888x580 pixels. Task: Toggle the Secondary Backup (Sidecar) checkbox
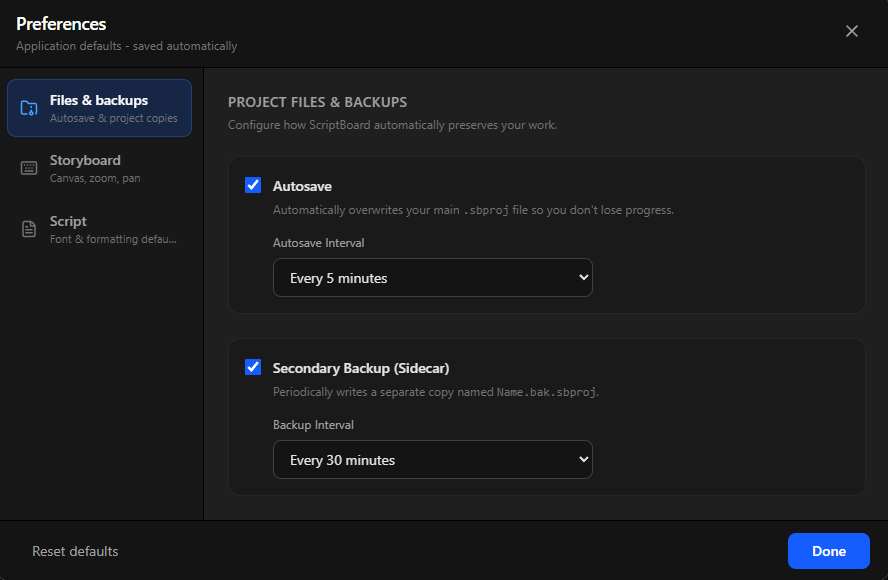(253, 367)
